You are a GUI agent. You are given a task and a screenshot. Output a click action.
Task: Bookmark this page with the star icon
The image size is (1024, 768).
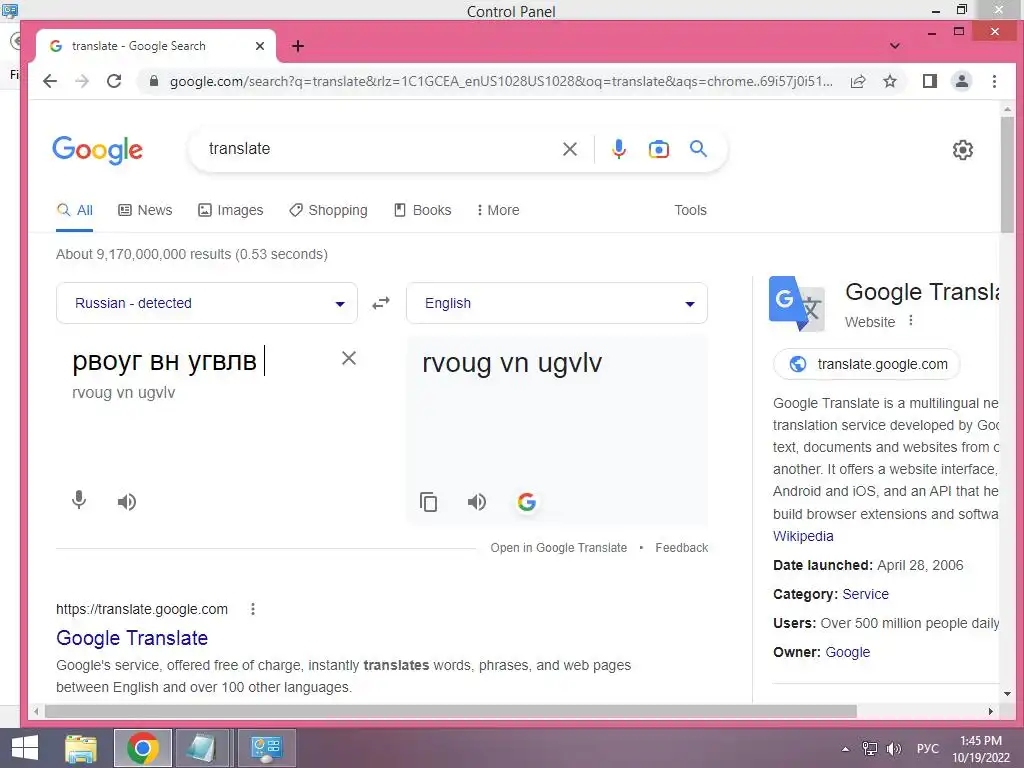click(x=890, y=81)
